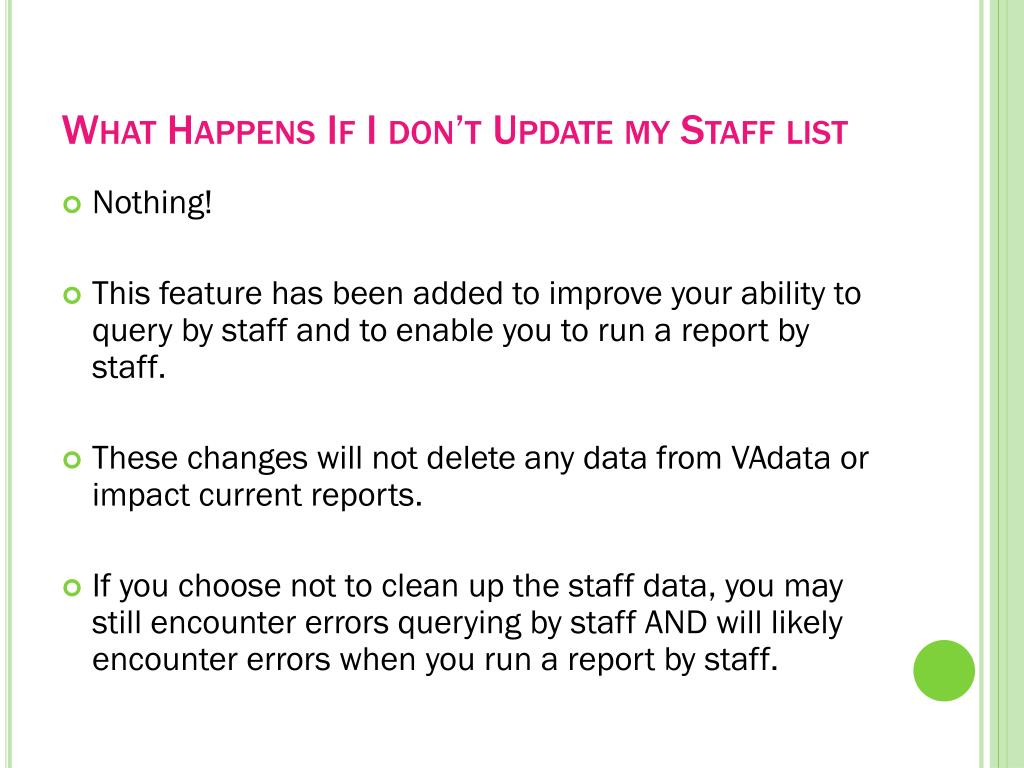This screenshot has width=1024, height=768.
Task: Click the bullet beside "These changes will not delete"
Action: click(72, 460)
